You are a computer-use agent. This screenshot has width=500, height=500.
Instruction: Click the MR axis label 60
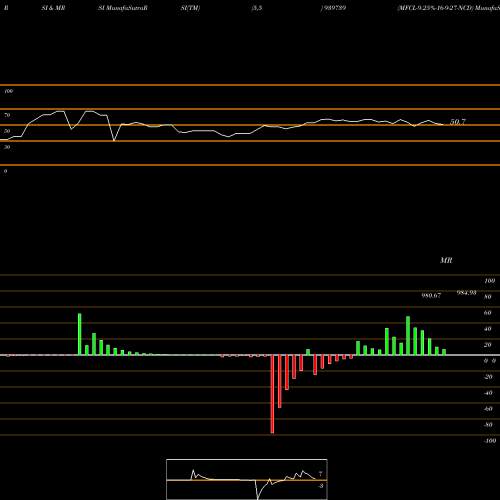click(487, 313)
